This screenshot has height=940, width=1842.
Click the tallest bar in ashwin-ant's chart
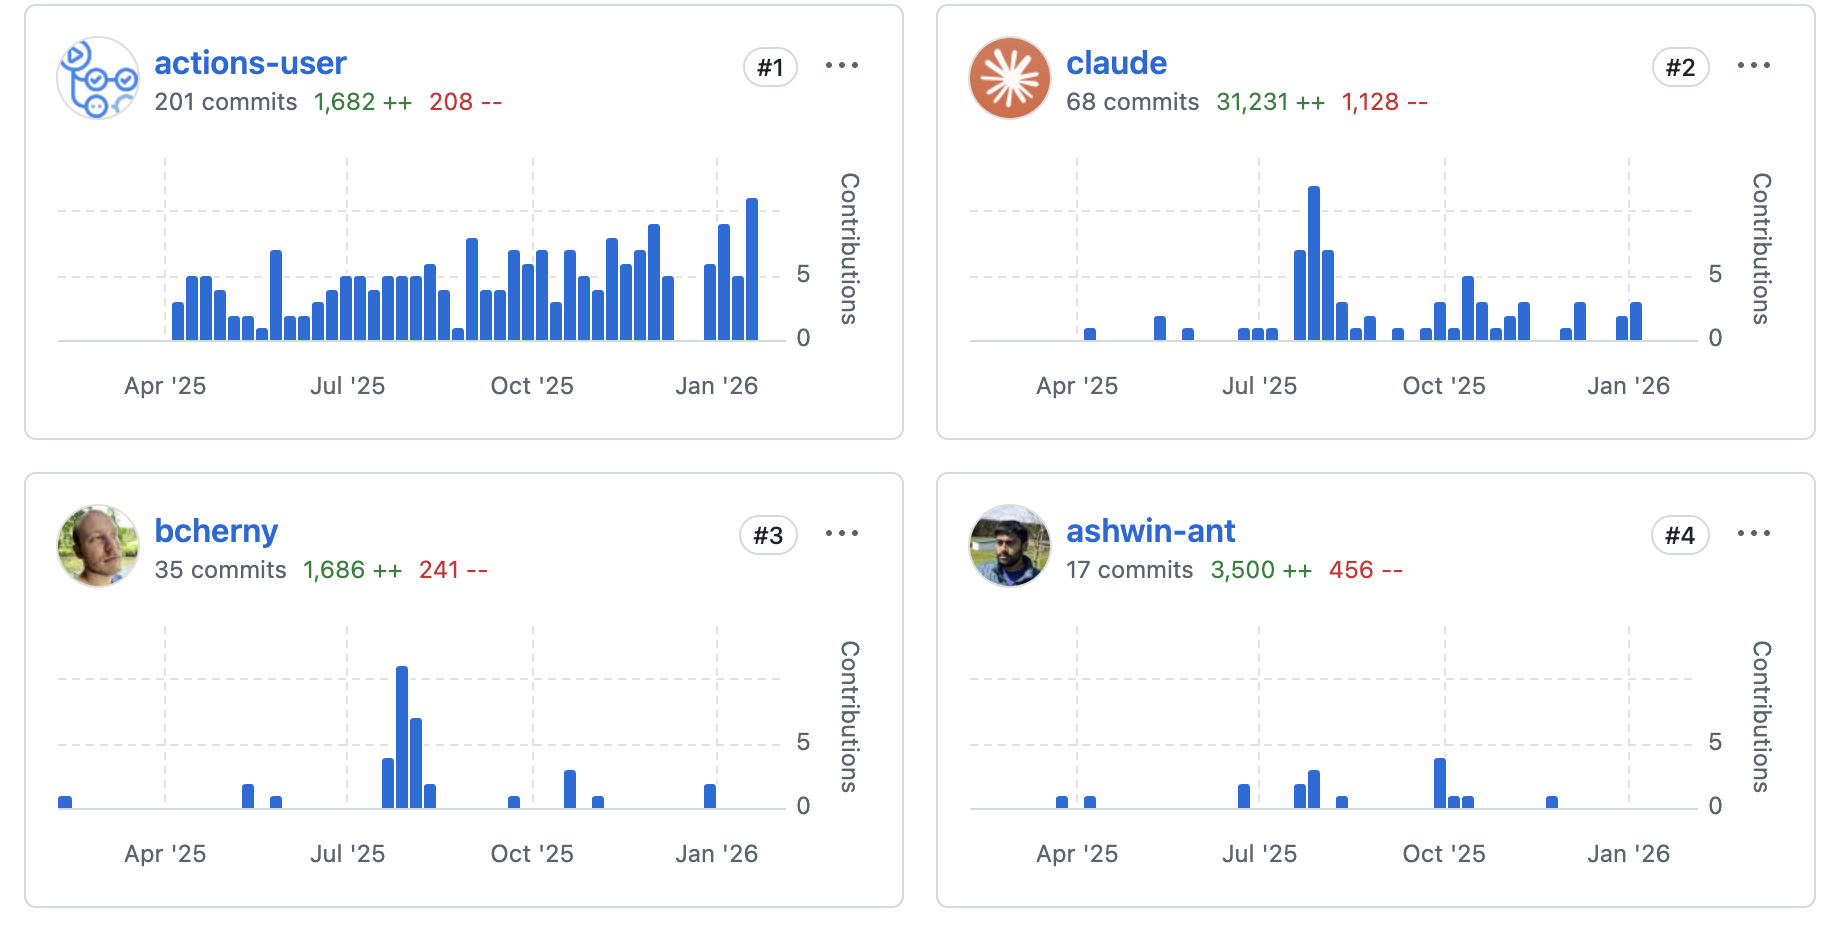click(1439, 783)
